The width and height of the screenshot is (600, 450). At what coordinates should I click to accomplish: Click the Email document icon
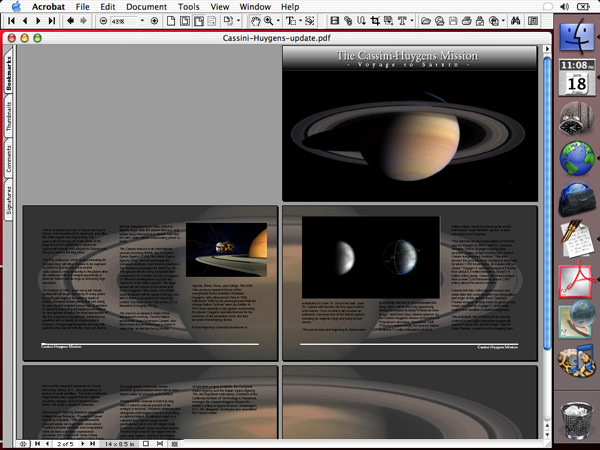[480, 21]
